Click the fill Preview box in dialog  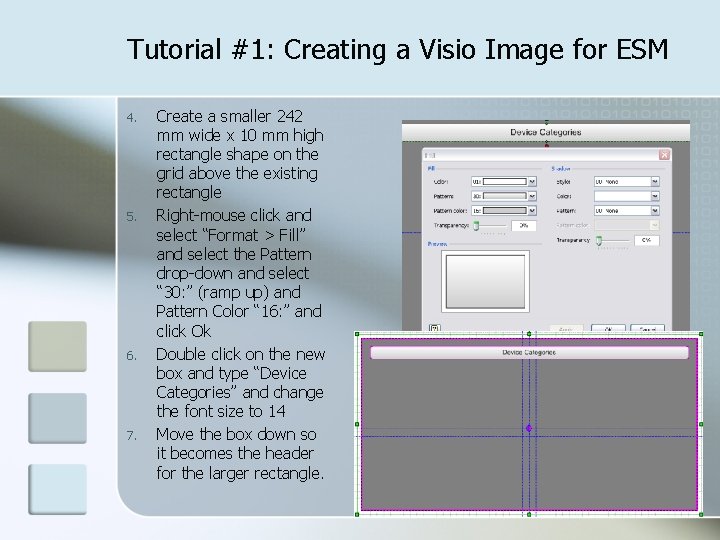485,281
